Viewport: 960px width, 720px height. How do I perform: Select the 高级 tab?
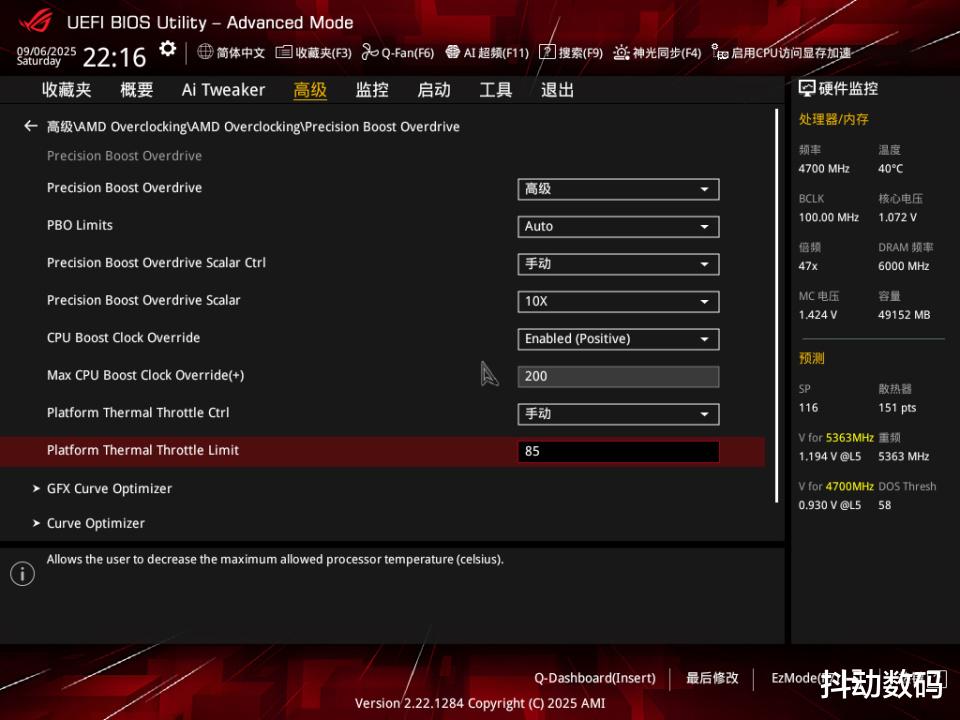point(310,90)
